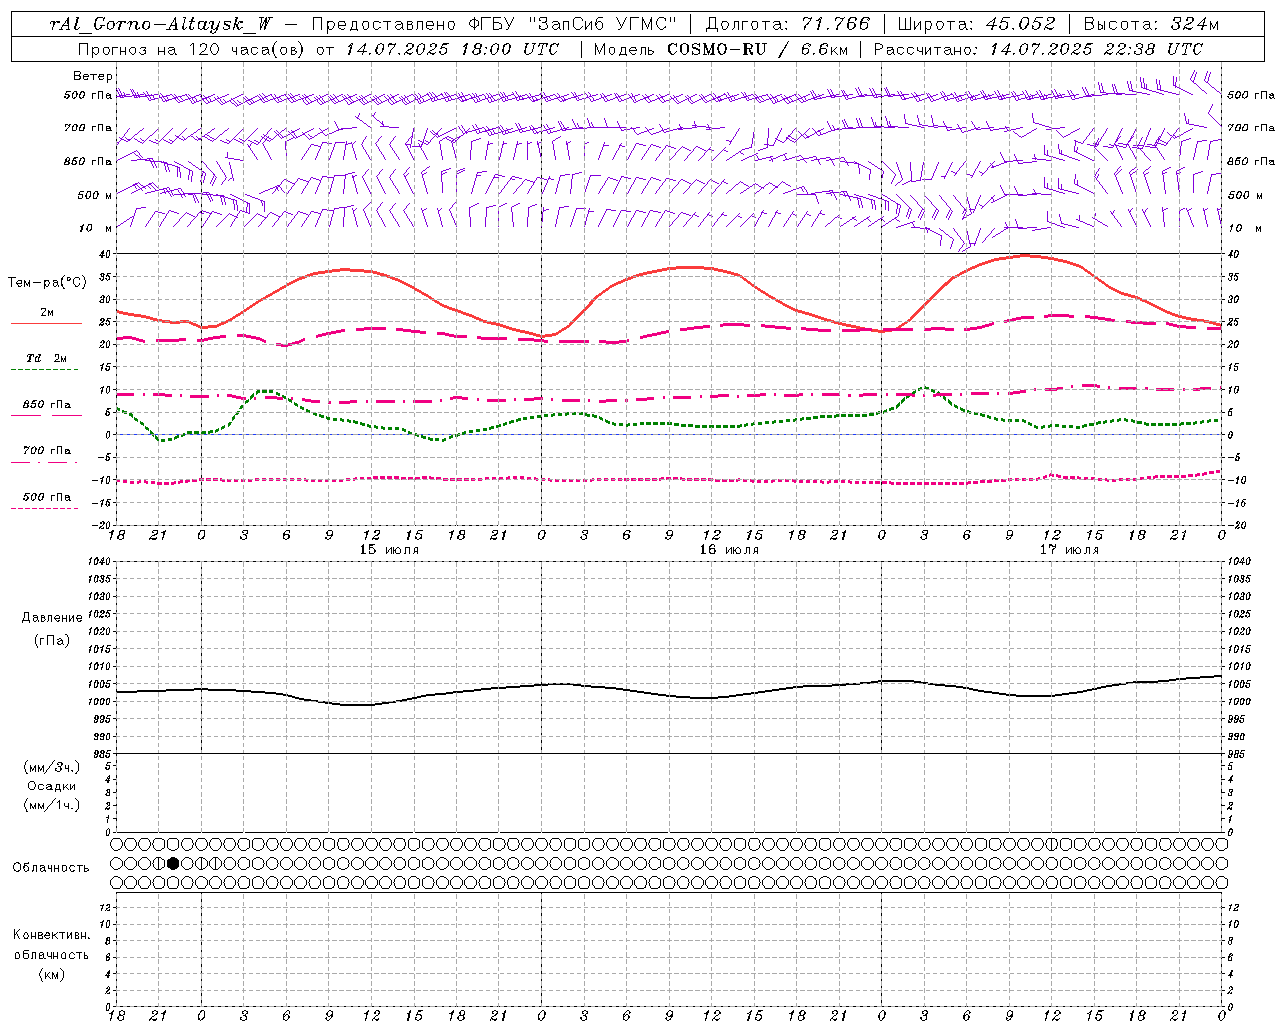Click the (гПа) pressure unit label
Image resolution: width=1280 pixels, height=1024 pixels.
click(51, 640)
